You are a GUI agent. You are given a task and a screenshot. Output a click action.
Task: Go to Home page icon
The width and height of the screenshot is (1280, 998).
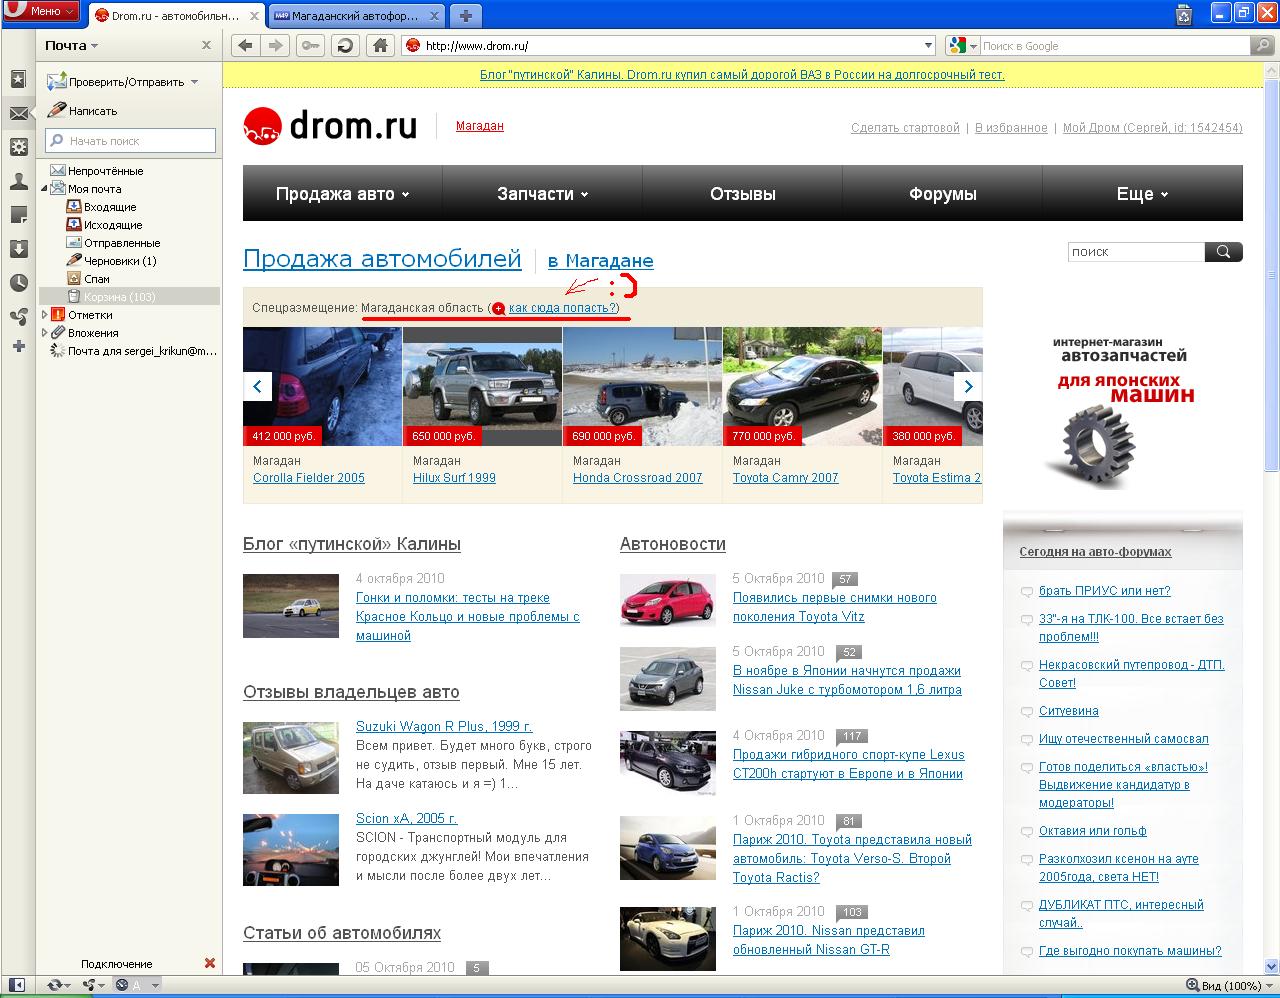379,45
